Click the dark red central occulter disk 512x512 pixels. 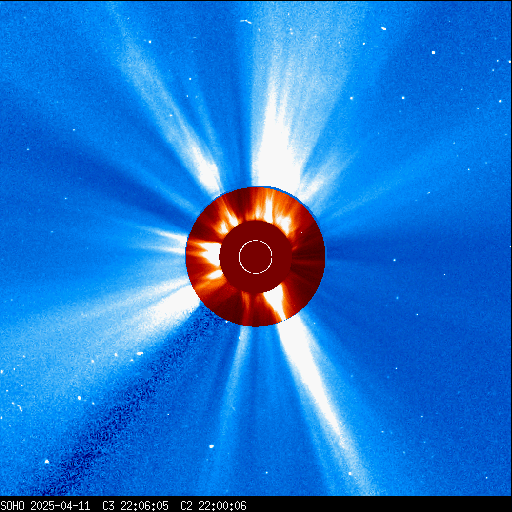[x=256, y=257]
